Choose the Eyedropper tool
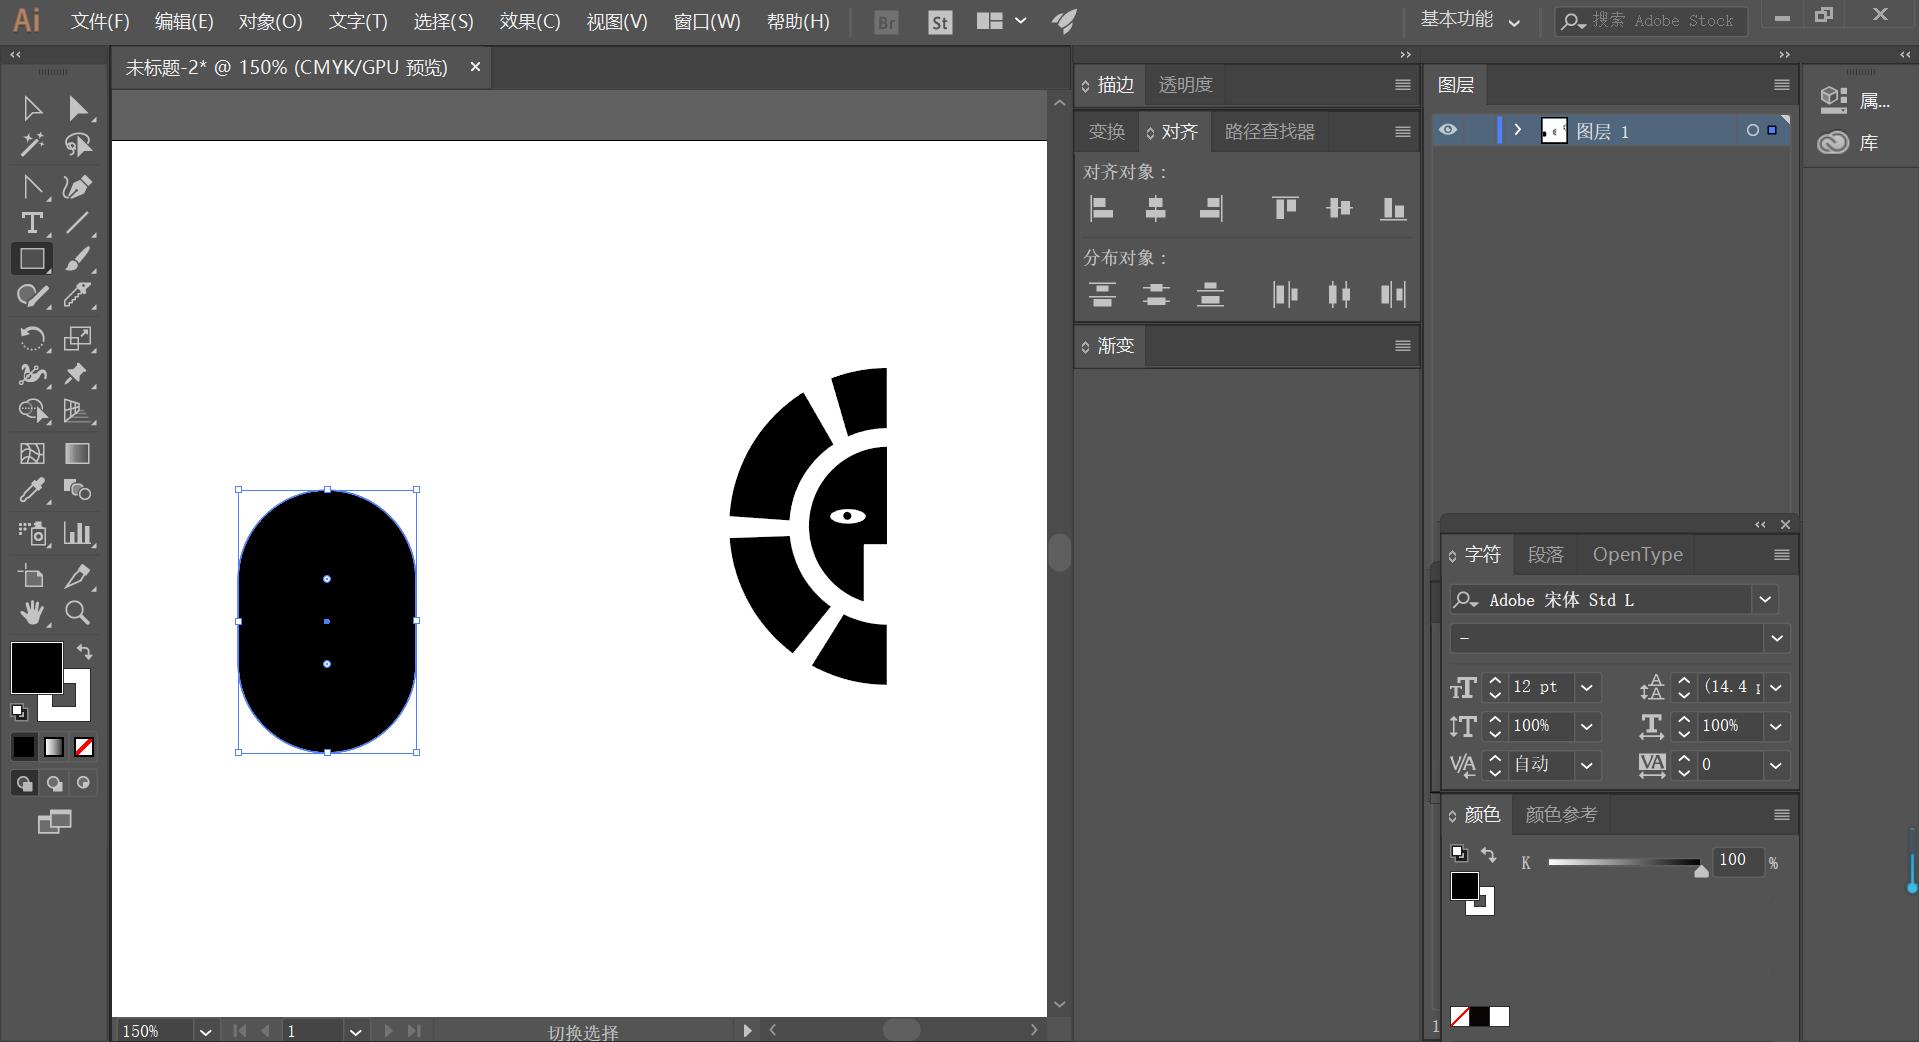This screenshot has height=1042, width=1919. [32, 490]
